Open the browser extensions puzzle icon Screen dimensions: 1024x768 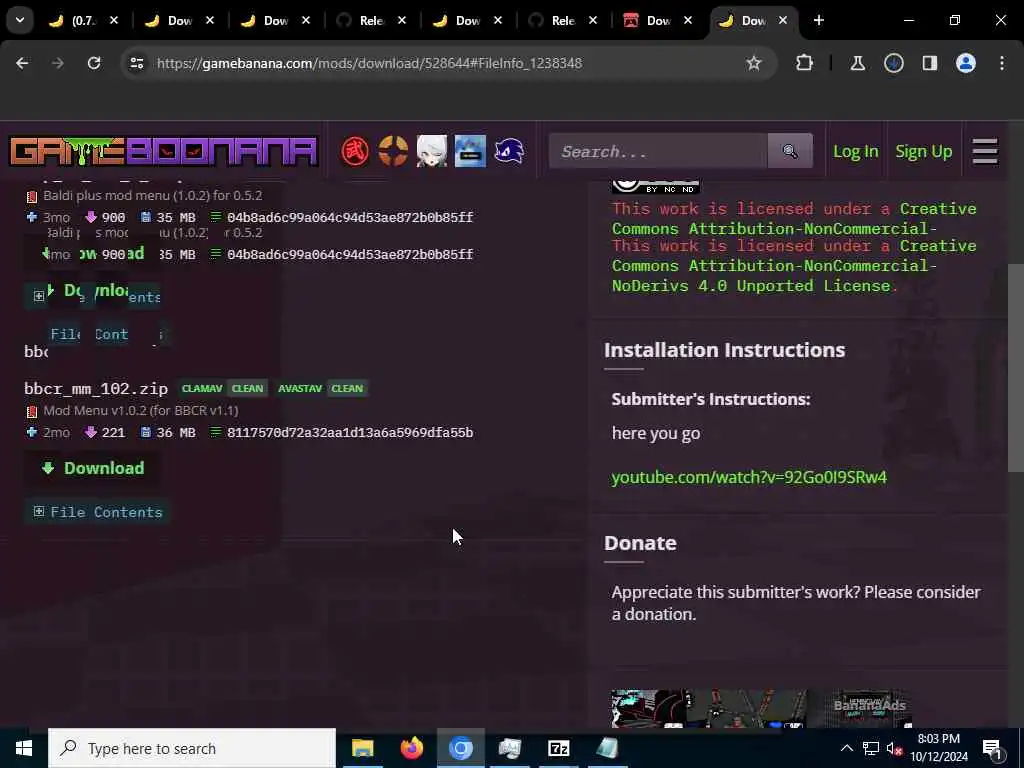805,63
